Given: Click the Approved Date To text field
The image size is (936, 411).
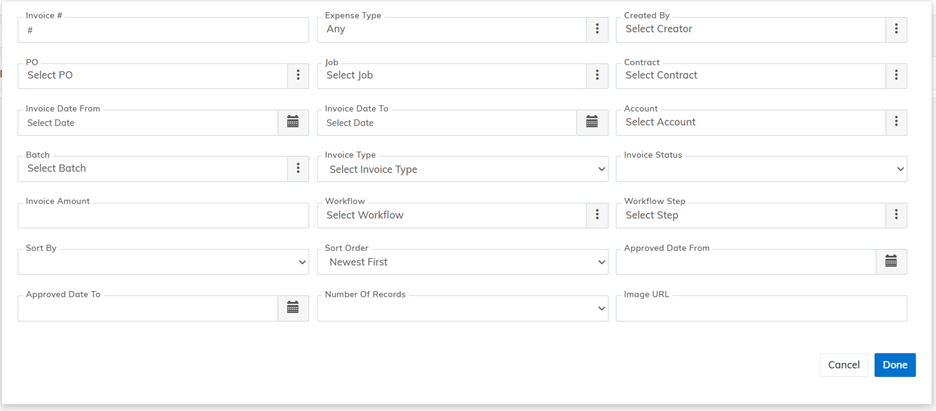Looking at the screenshot, I should (148, 308).
